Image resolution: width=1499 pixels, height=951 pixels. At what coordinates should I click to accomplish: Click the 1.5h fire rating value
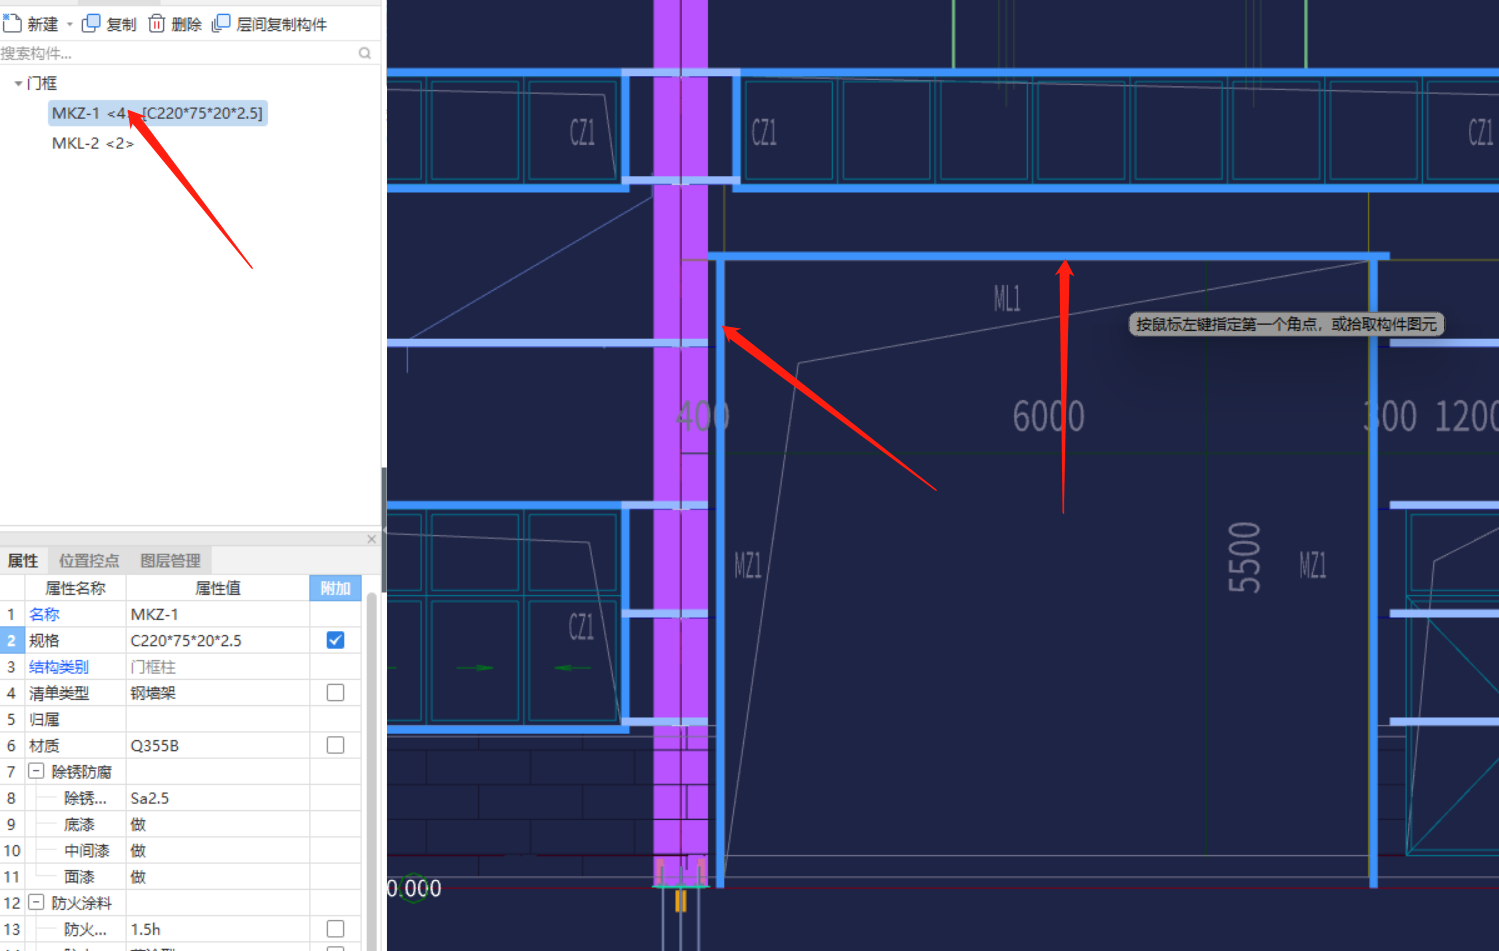218,929
